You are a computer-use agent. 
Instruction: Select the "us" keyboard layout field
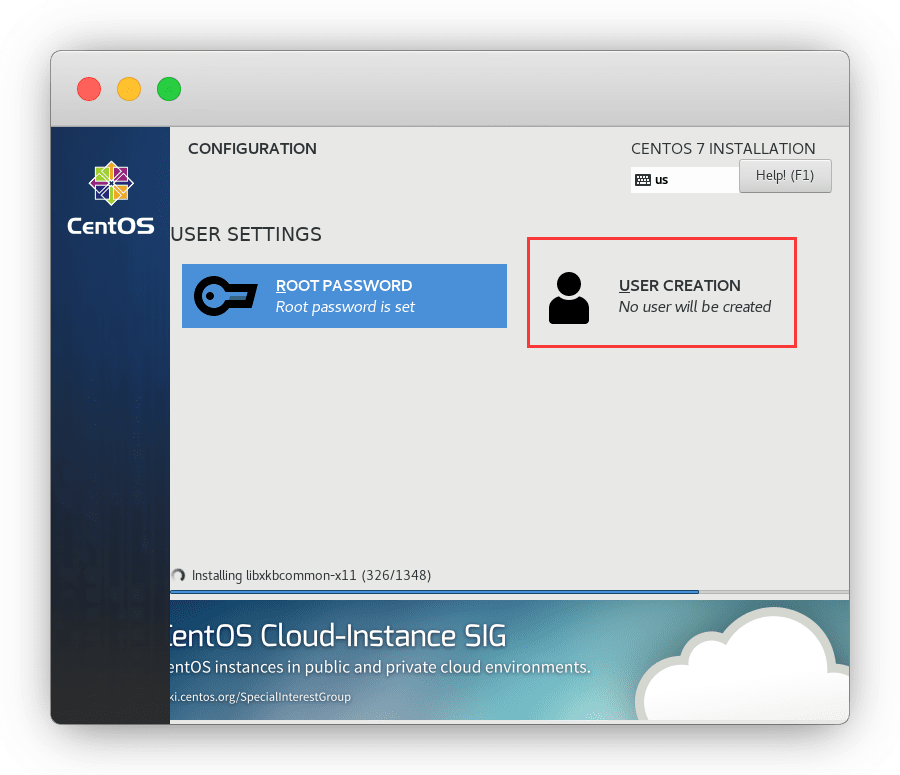pyautogui.click(x=690, y=180)
